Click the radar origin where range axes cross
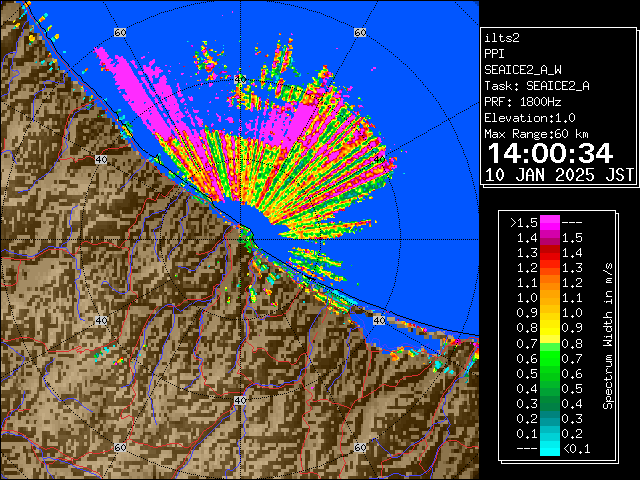Screen dimensions: 640x480 (240, 240)
